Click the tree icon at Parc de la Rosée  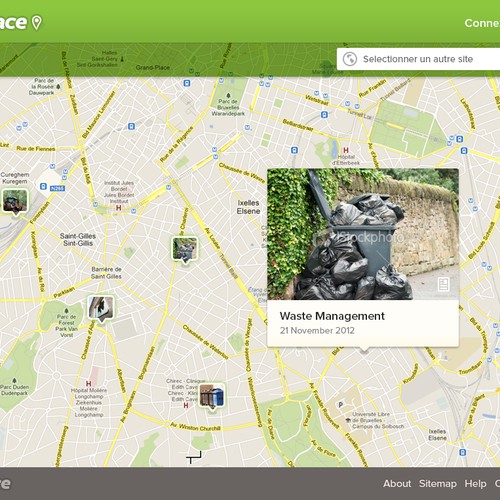tap(58, 87)
